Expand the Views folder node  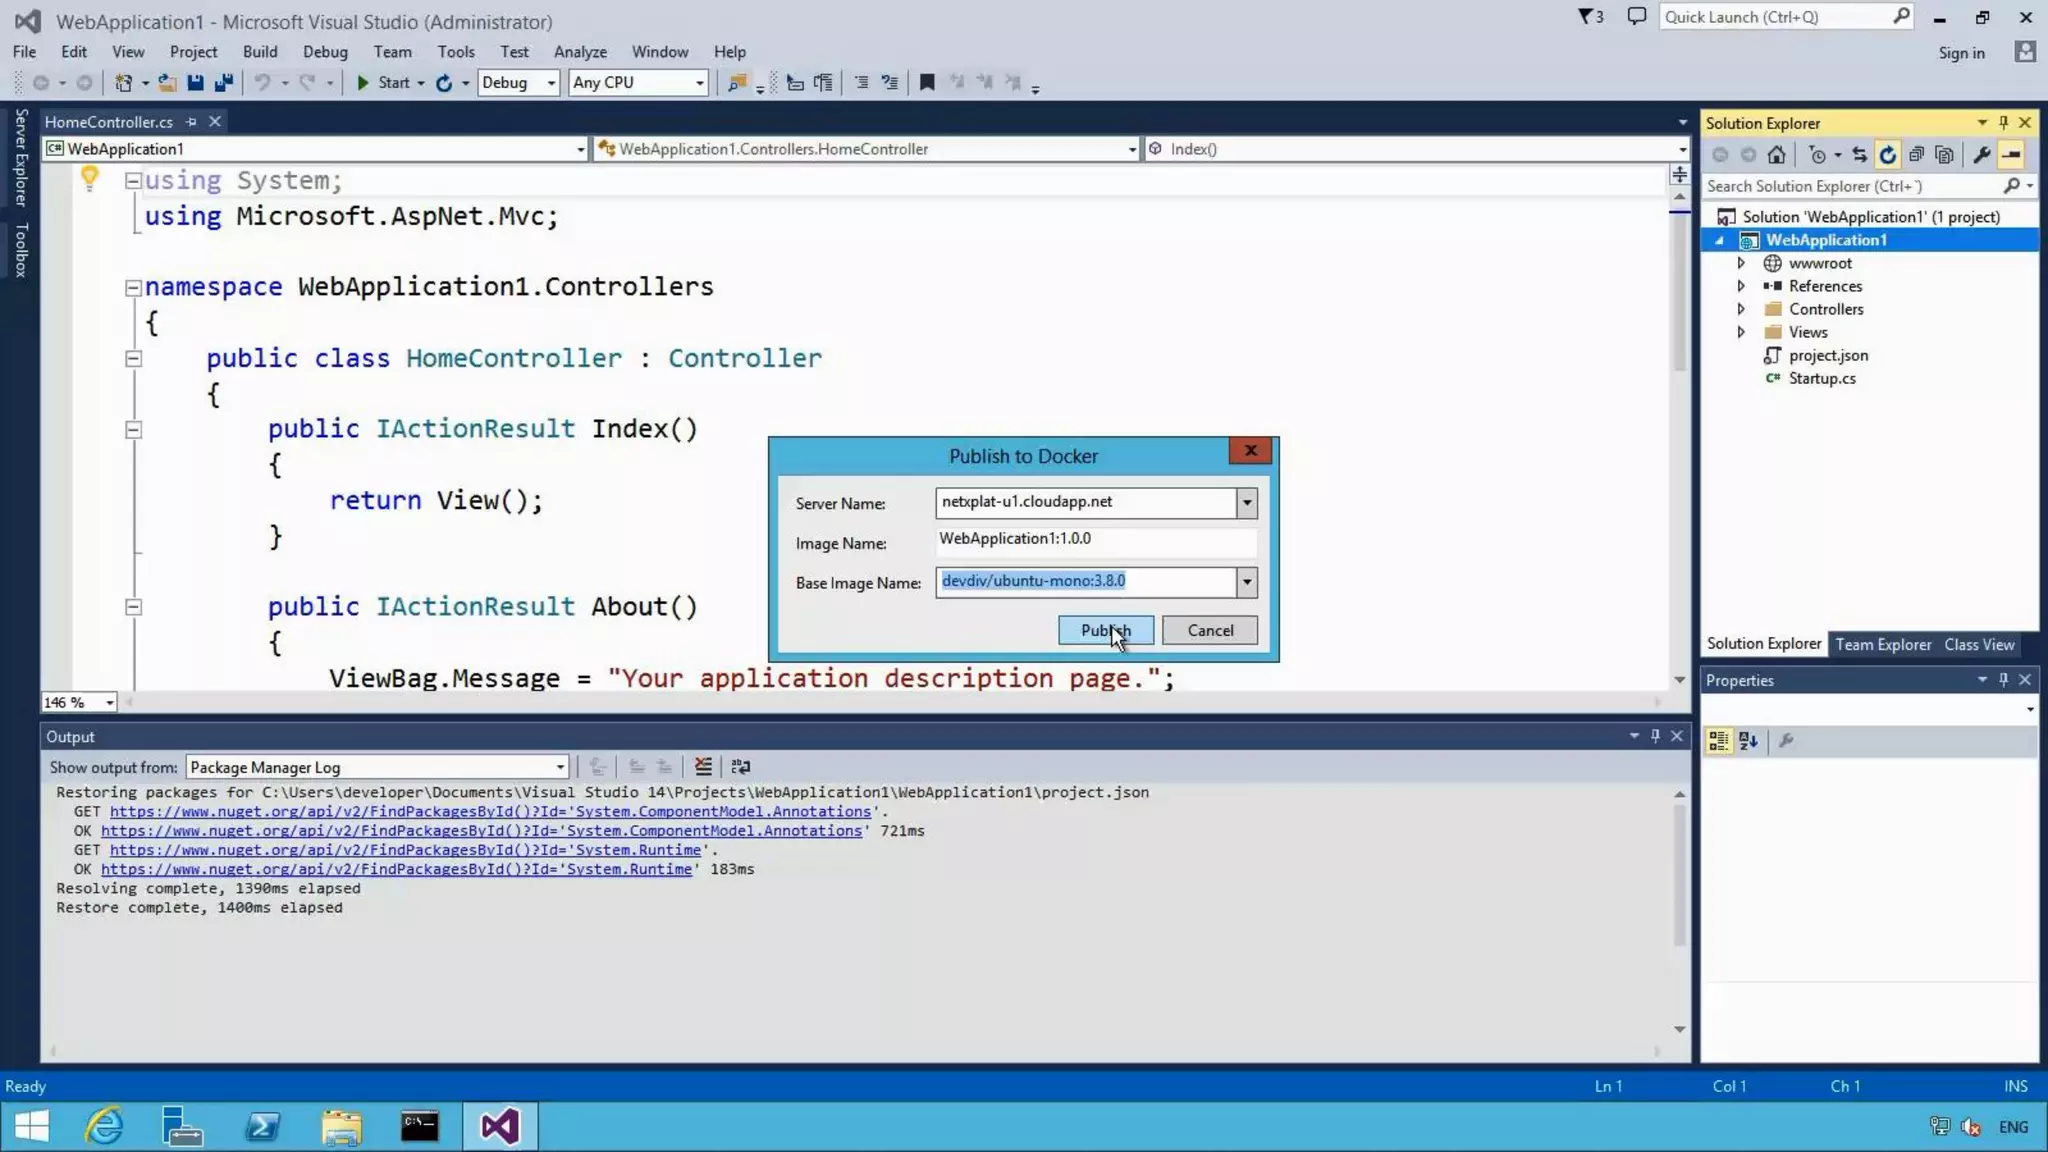coord(1741,332)
